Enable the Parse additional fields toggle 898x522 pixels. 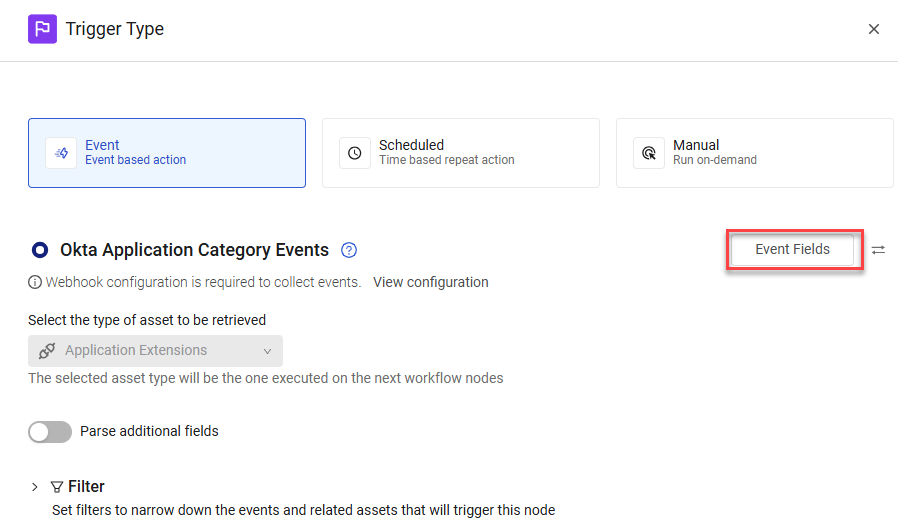[50, 432]
